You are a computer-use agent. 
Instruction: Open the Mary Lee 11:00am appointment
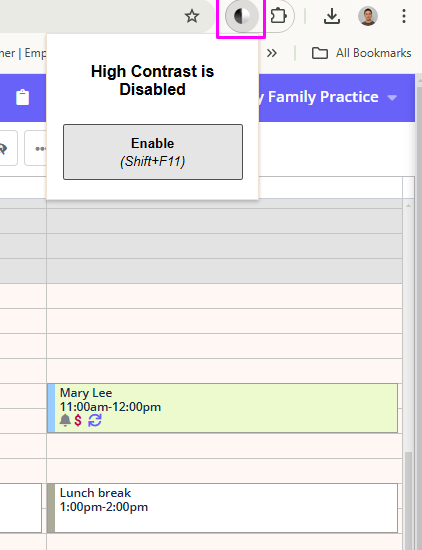click(222, 408)
